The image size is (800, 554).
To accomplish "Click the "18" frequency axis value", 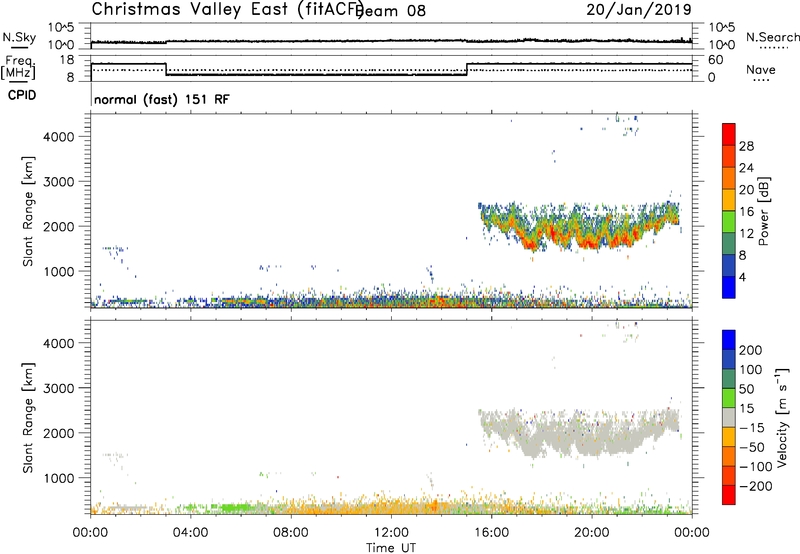I will click(66, 60).
